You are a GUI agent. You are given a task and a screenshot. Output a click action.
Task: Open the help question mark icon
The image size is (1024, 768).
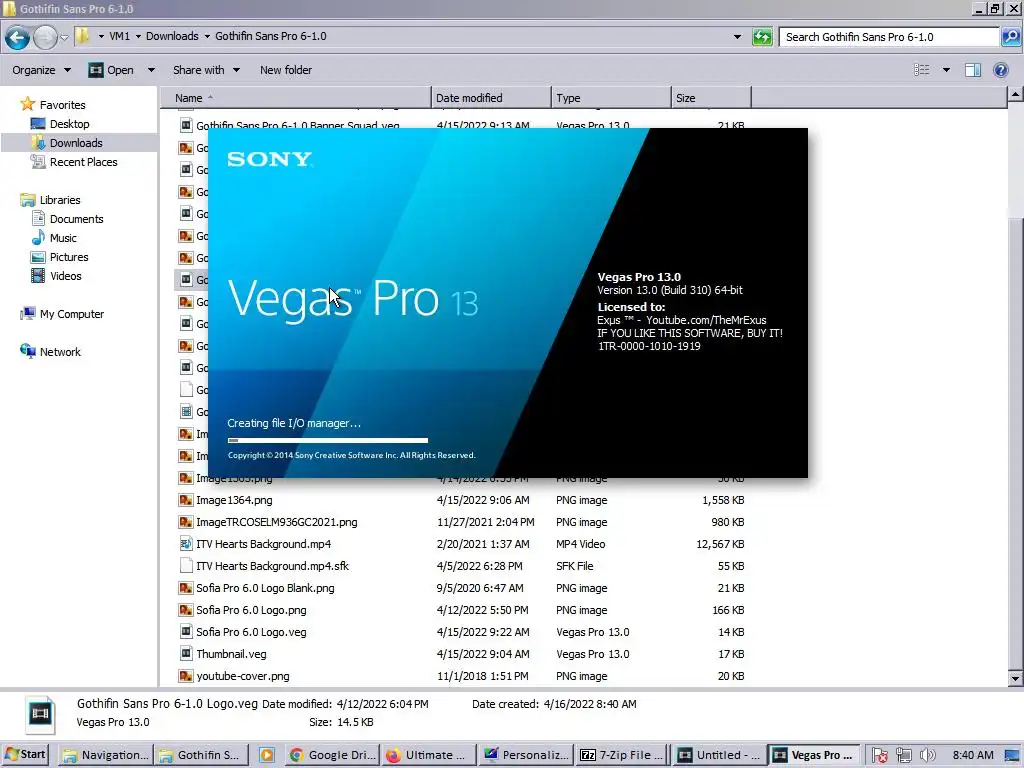(1000, 70)
